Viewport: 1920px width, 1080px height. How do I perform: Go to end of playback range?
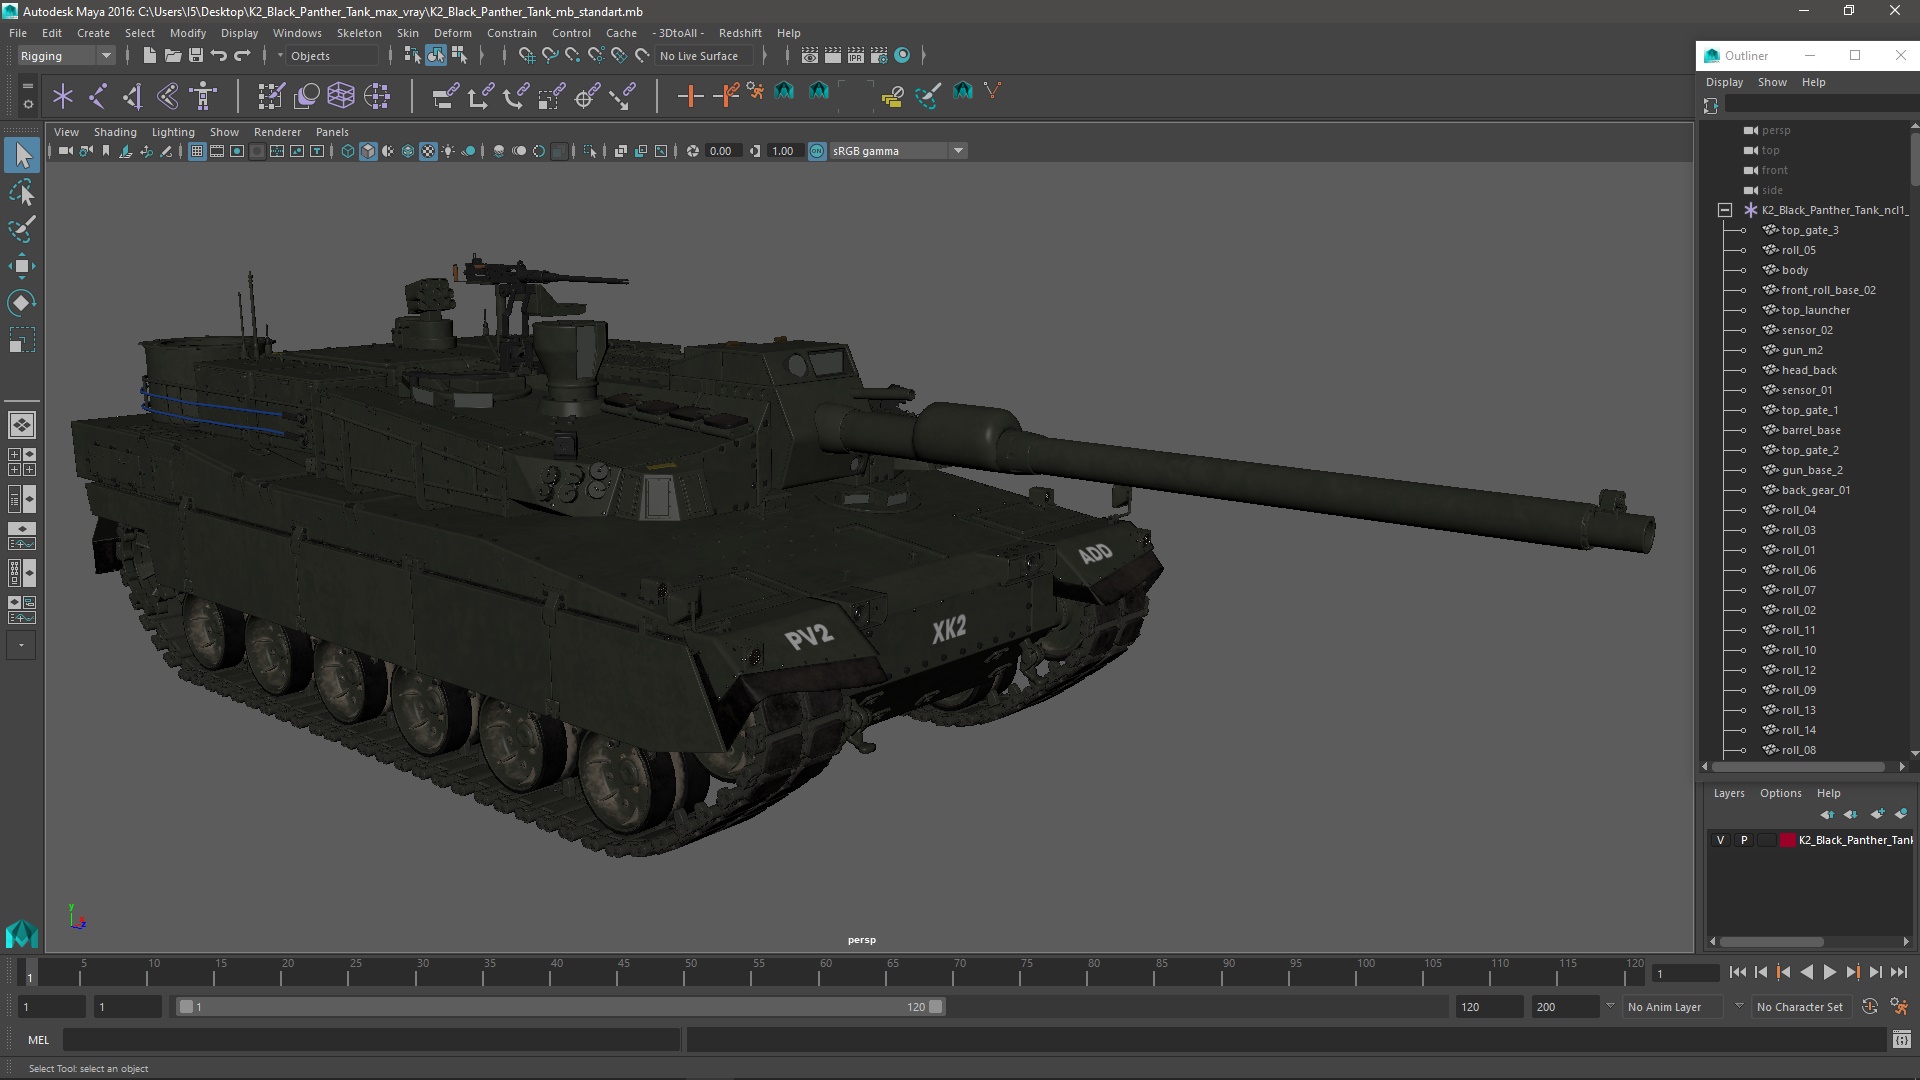click(x=1898, y=972)
